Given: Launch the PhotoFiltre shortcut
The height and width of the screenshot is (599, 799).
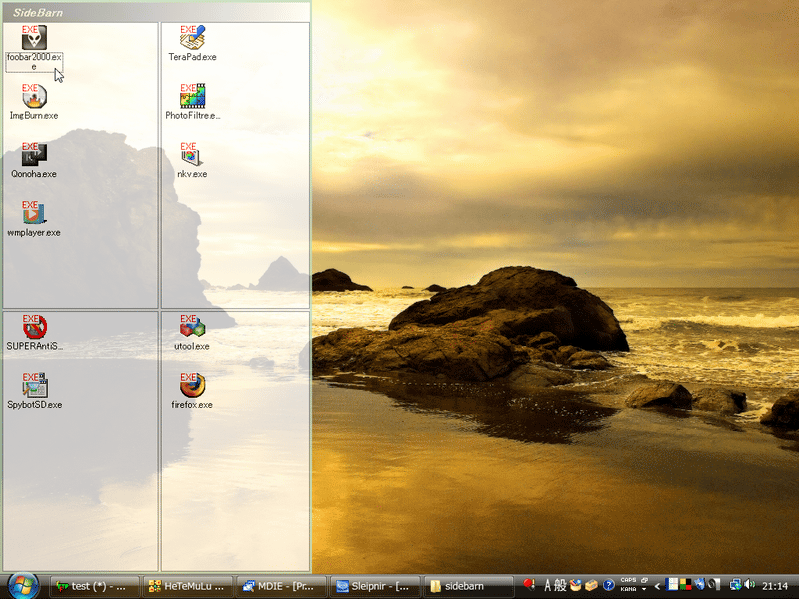Looking at the screenshot, I should 192,98.
